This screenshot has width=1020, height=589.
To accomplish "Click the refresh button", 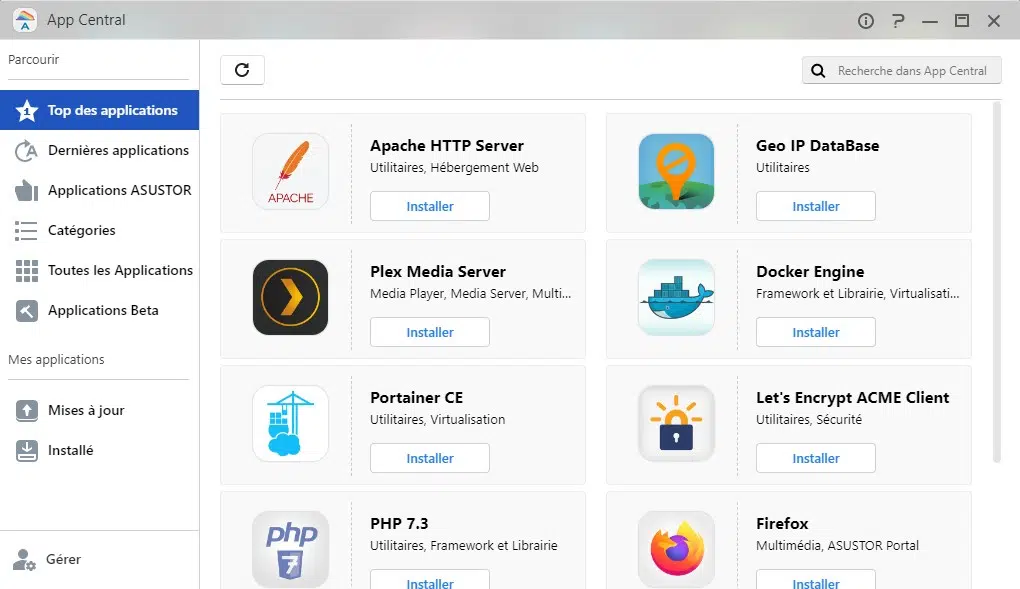I will pyautogui.click(x=242, y=70).
